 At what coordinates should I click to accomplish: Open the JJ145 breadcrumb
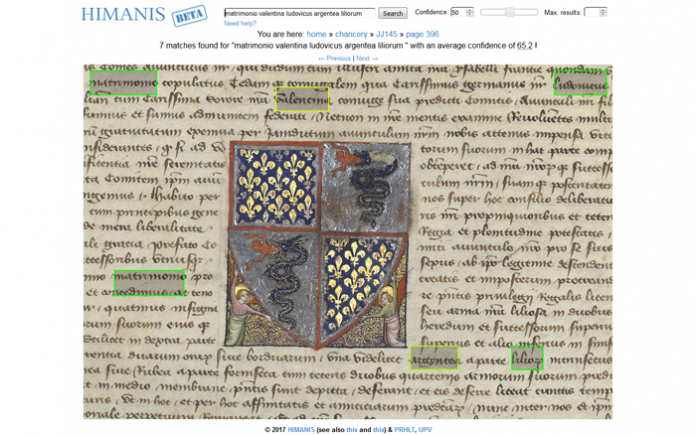click(387, 34)
